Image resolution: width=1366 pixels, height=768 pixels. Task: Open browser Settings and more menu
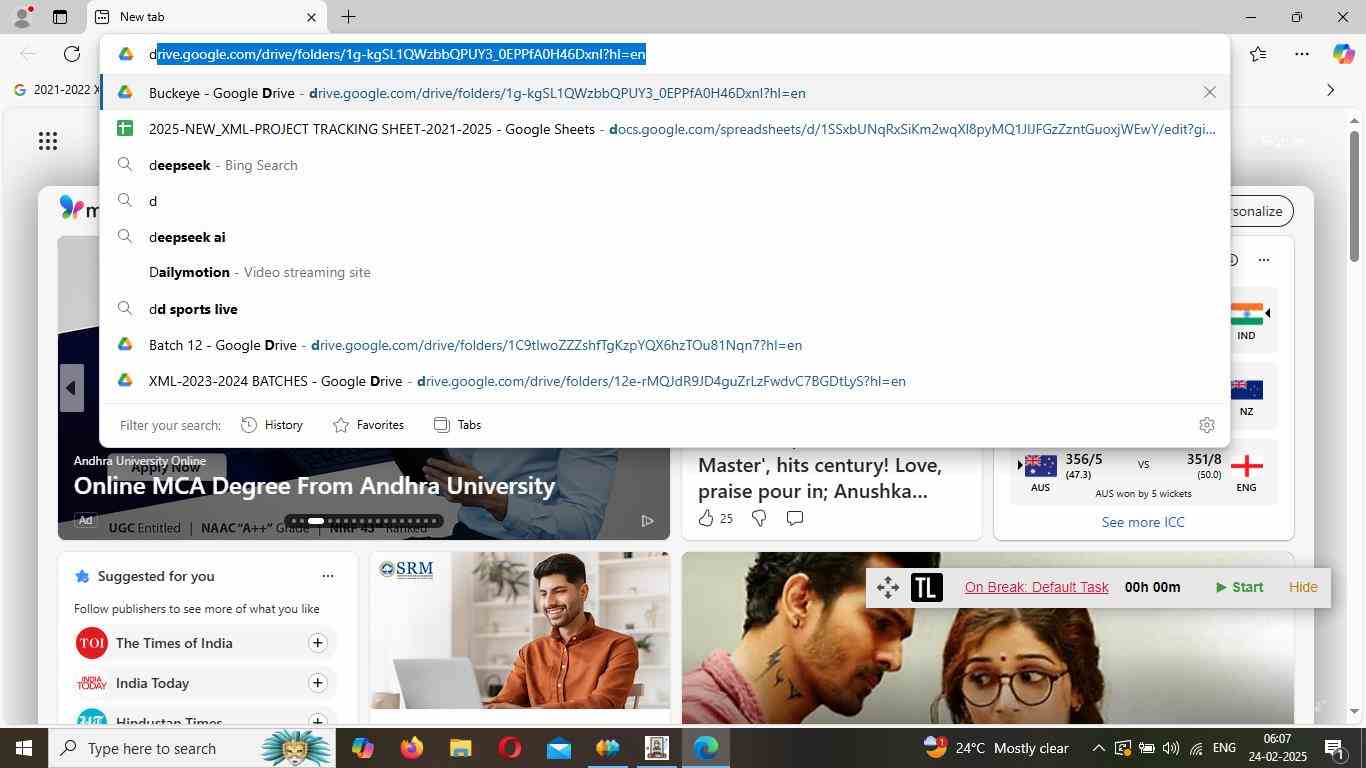click(1301, 54)
